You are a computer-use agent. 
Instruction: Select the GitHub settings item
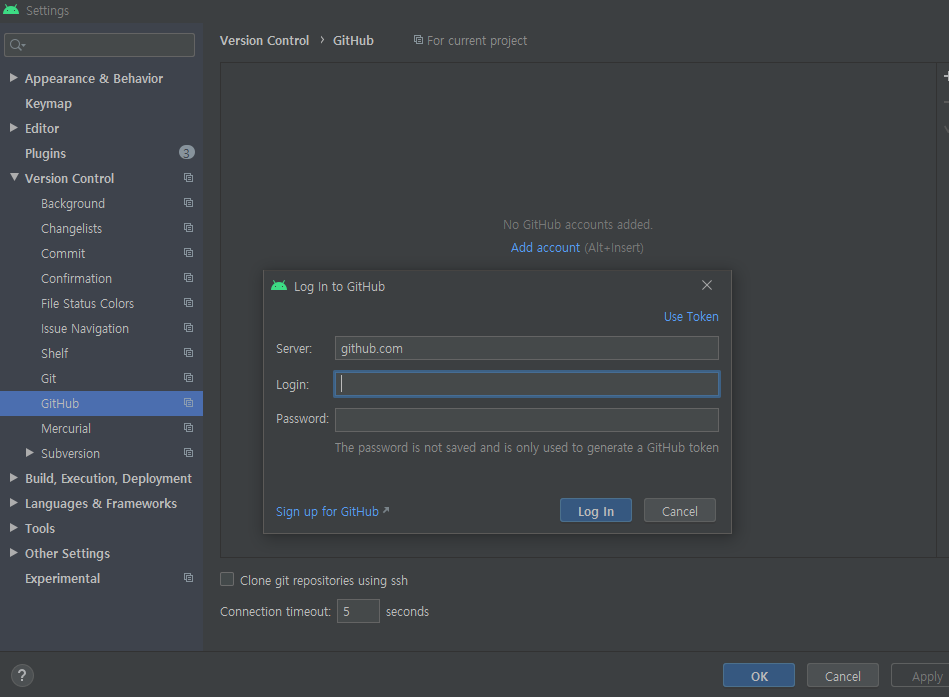pyautogui.click(x=101, y=403)
